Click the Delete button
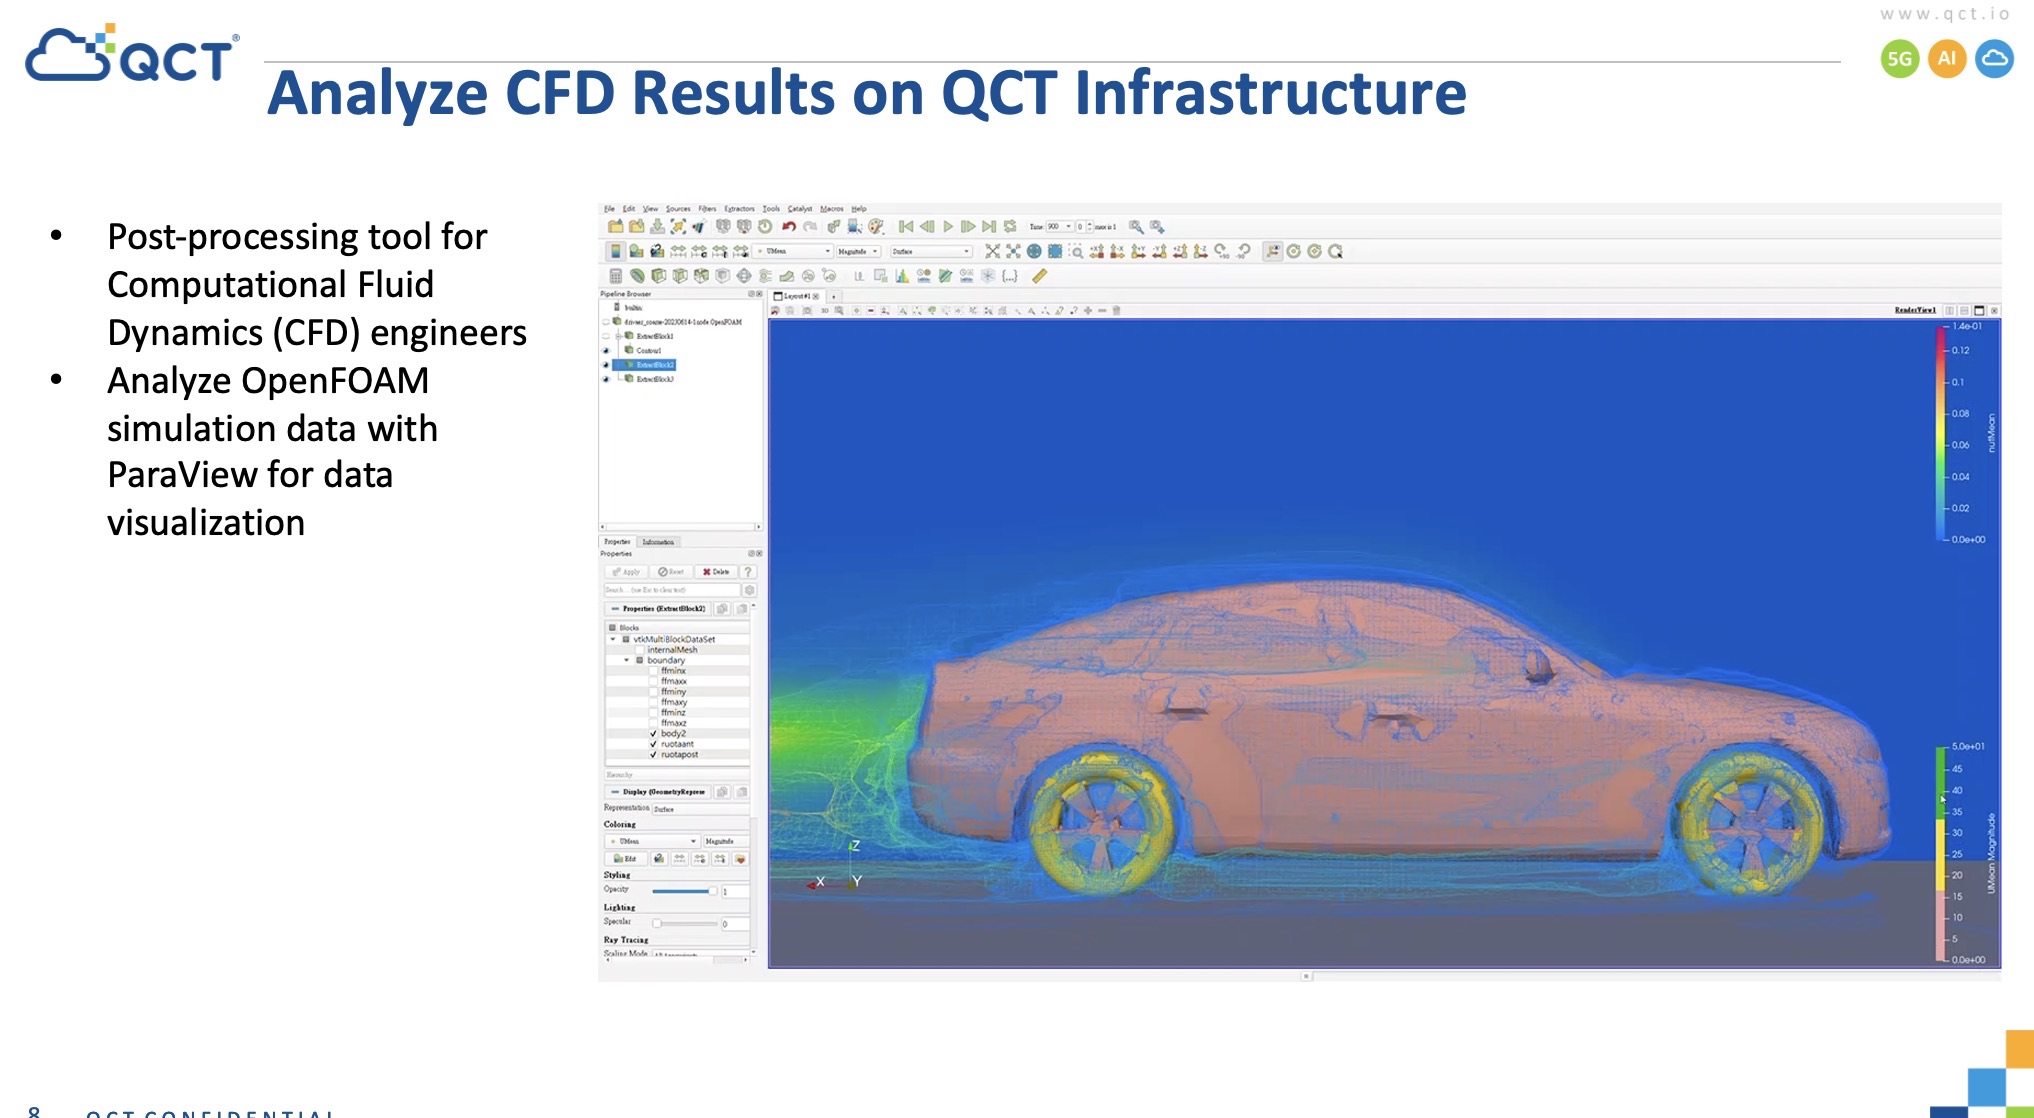 coord(716,572)
